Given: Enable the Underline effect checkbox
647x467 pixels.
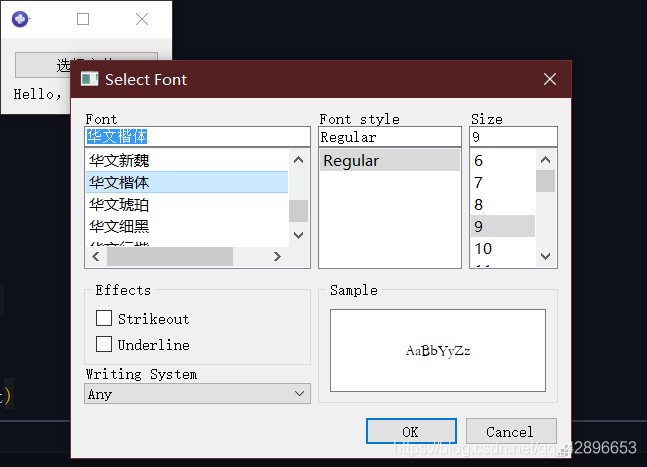Looking at the screenshot, I should [x=104, y=344].
